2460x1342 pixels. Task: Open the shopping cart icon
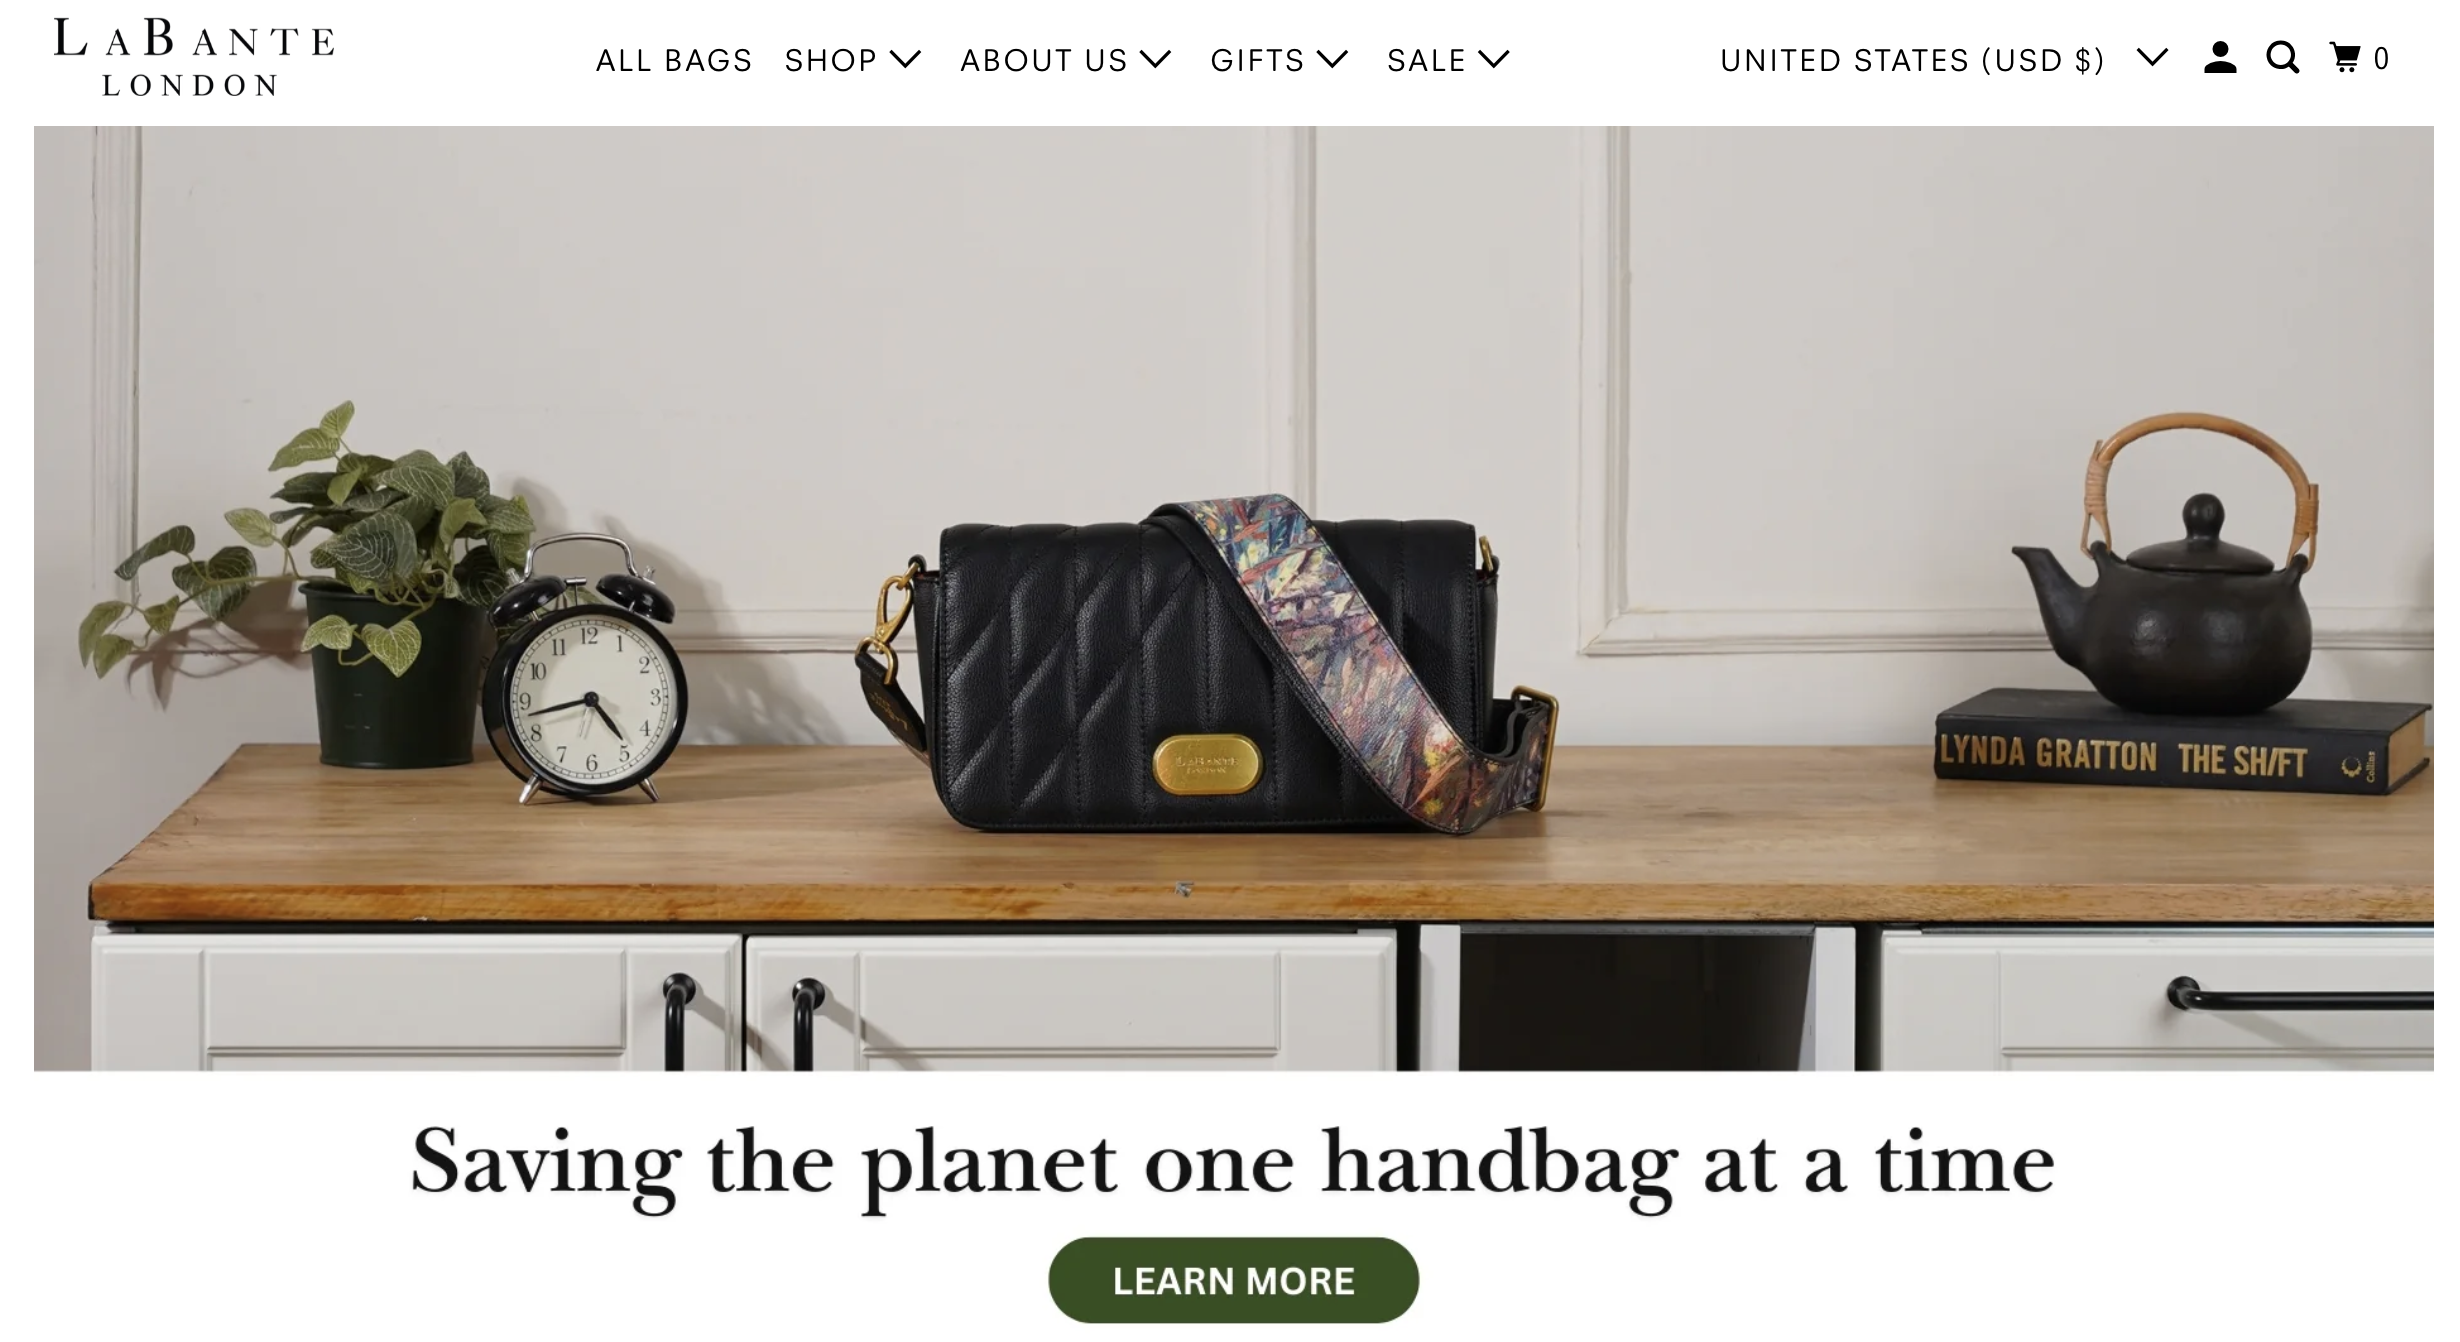coord(2344,58)
